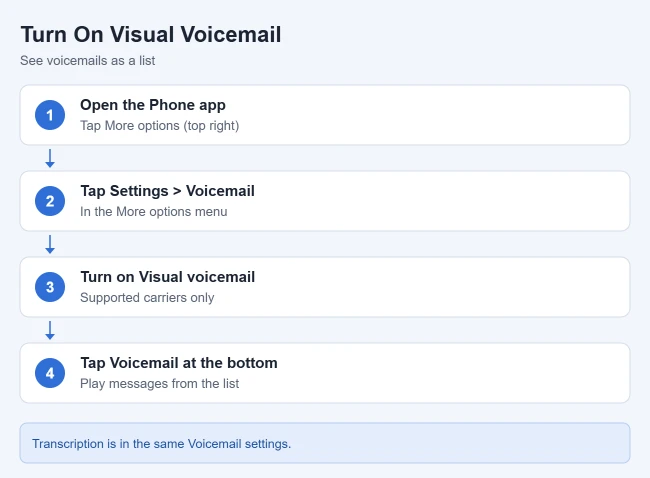Click 'In the More options menu' text

coord(153,211)
